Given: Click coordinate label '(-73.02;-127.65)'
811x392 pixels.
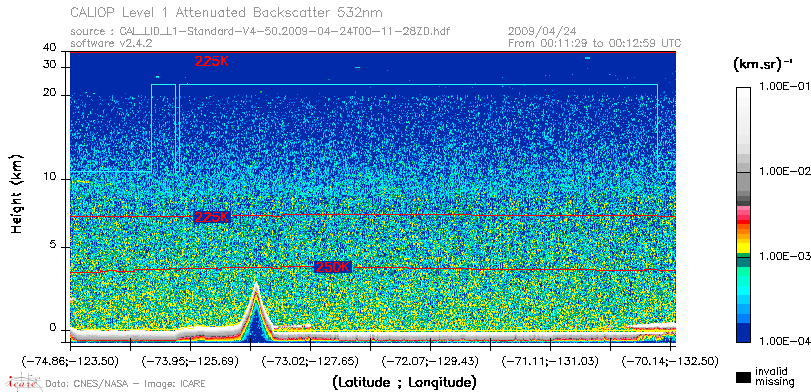Looking at the screenshot, I should 309,360.
